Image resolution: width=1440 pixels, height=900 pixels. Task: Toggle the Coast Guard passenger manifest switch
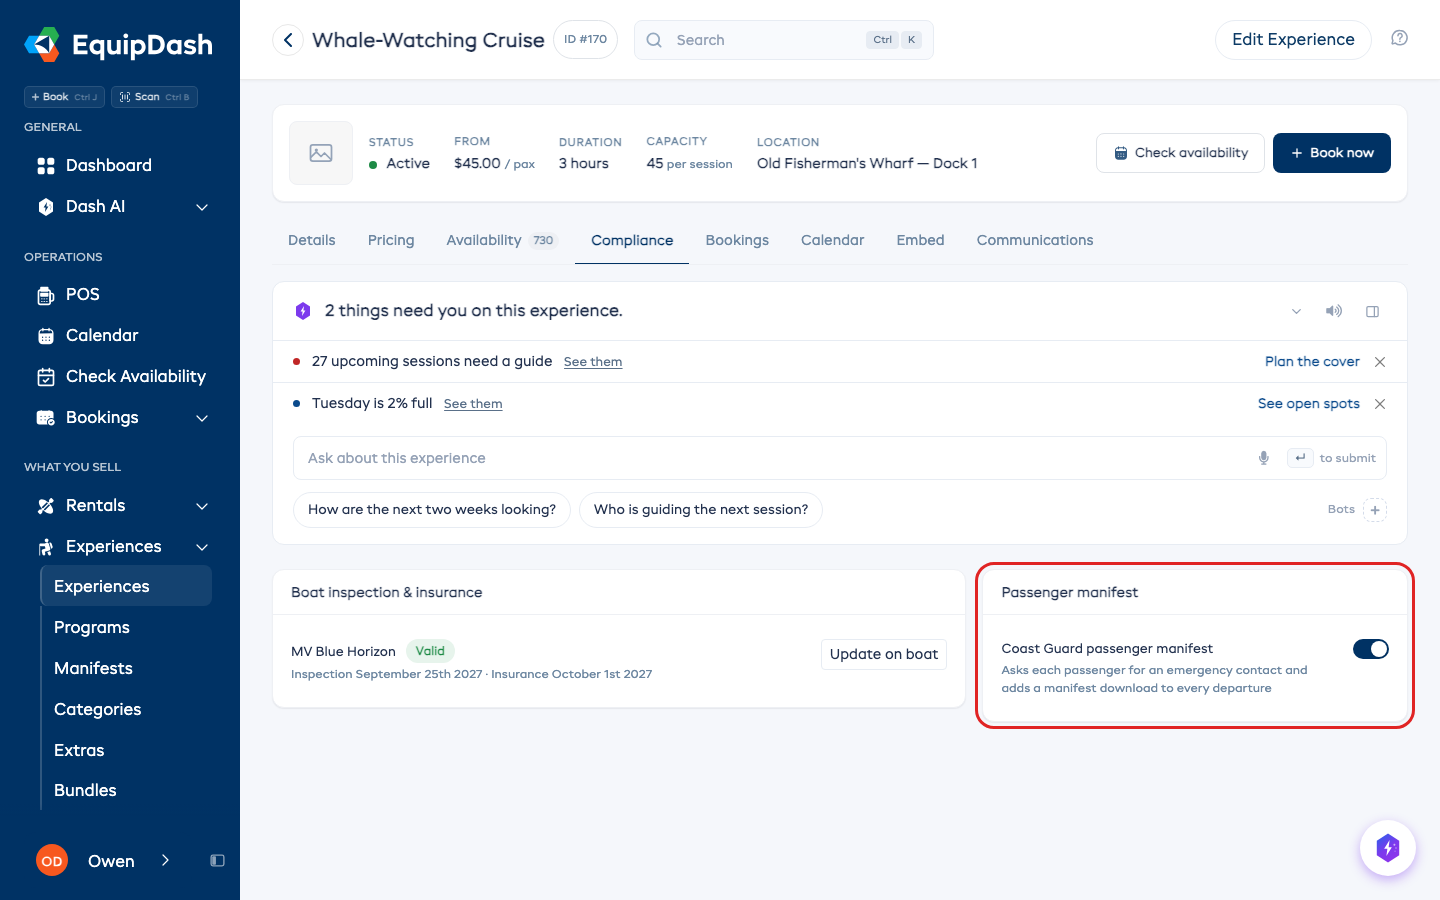point(1371,649)
